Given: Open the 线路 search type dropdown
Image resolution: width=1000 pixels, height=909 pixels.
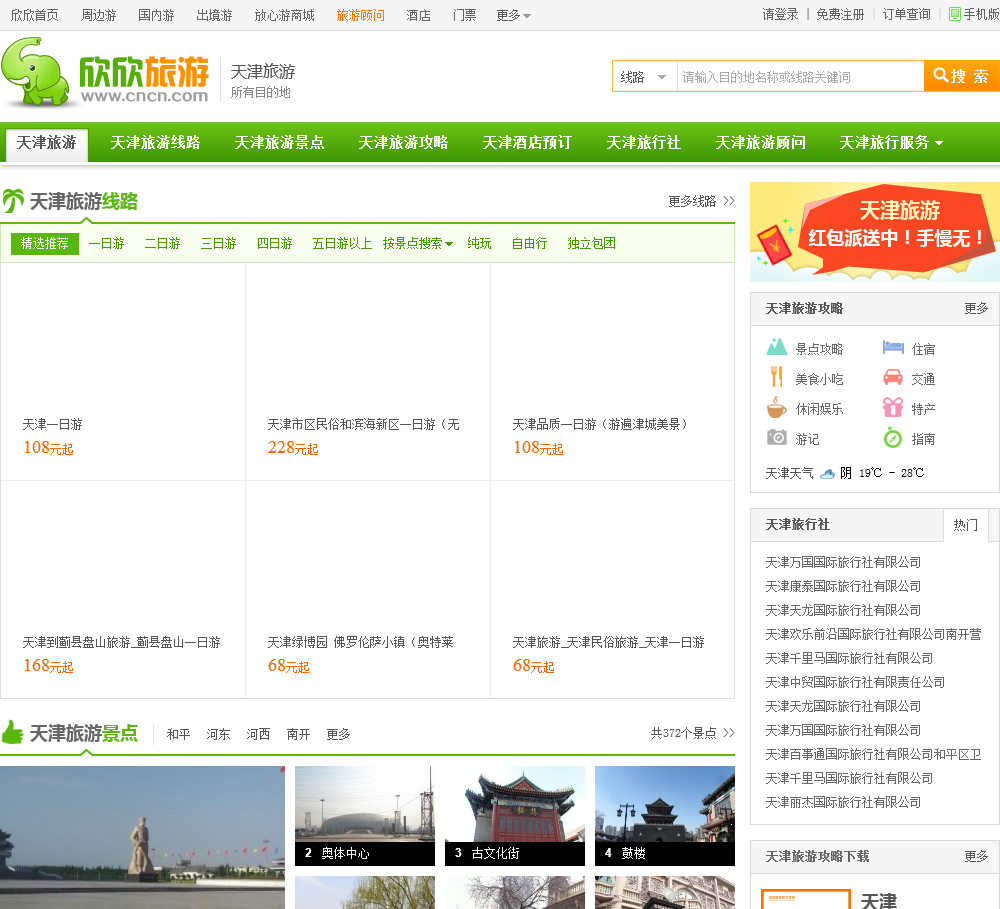Looking at the screenshot, I should pos(644,77).
